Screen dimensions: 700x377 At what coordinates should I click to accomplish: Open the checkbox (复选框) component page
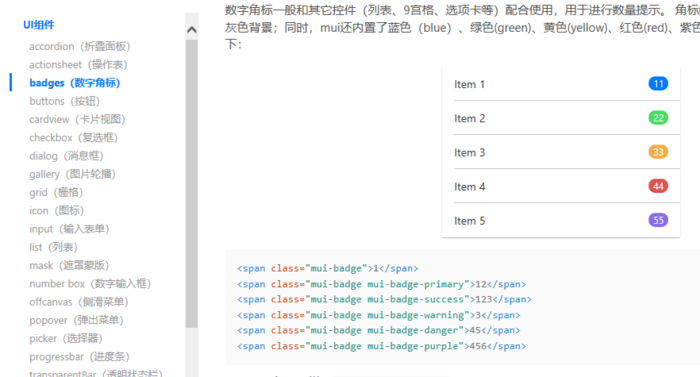coord(73,138)
